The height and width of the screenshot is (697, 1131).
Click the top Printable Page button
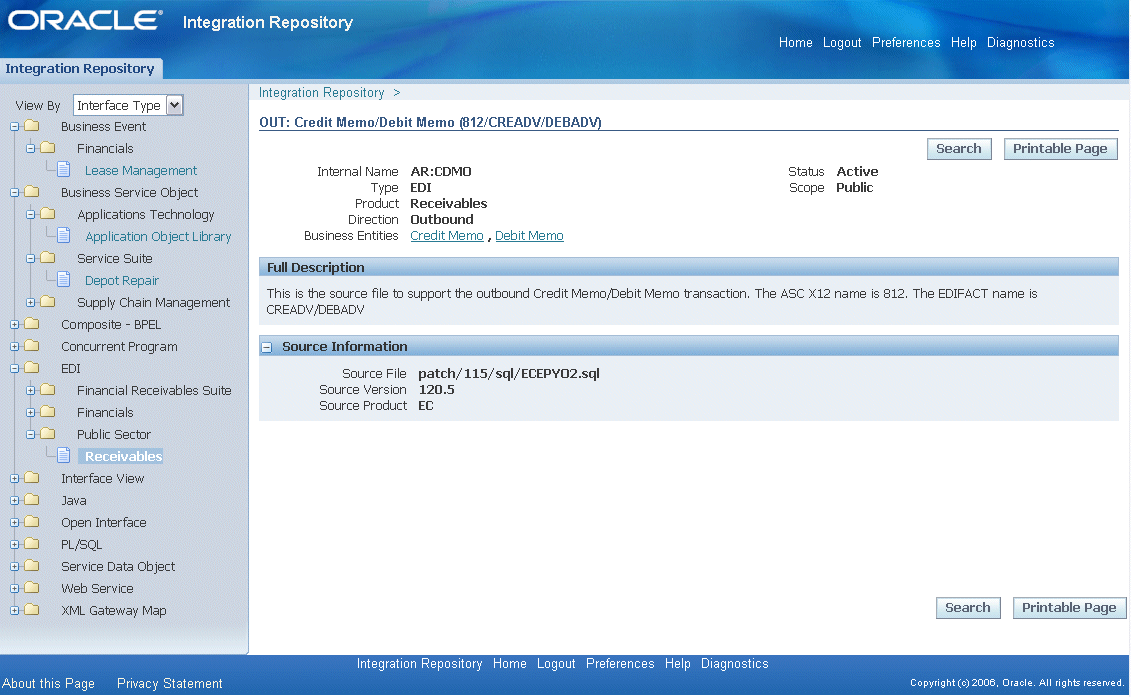(1060, 149)
